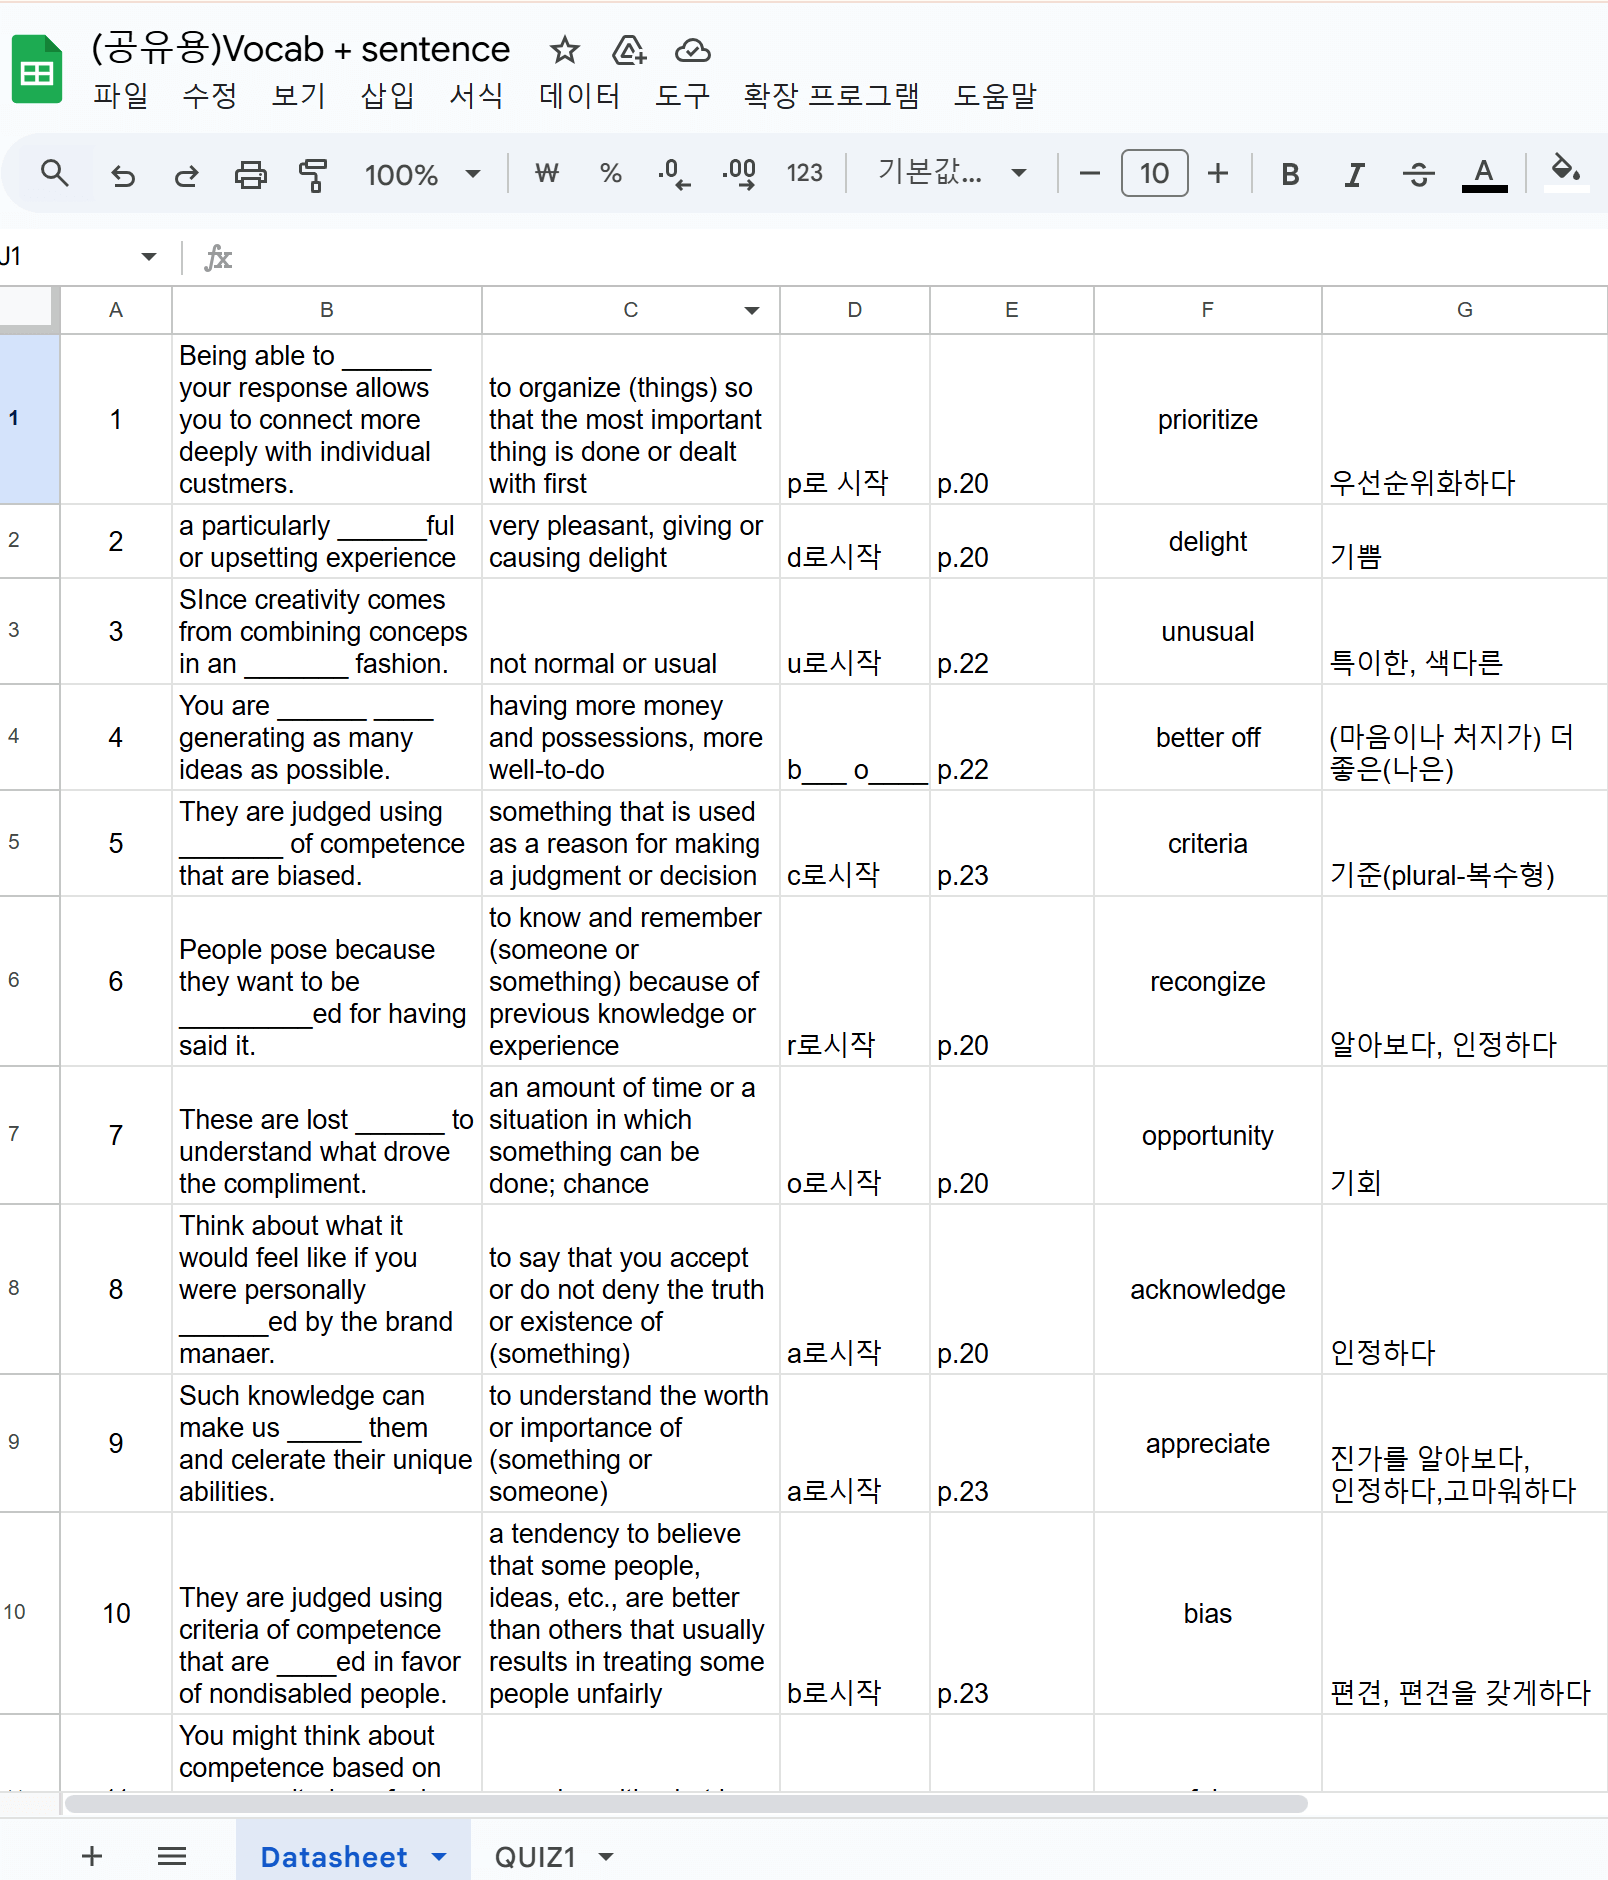Viewport: 1608px width, 1880px height.
Task: Open the 도움말 menu
Action: point(995,96)
